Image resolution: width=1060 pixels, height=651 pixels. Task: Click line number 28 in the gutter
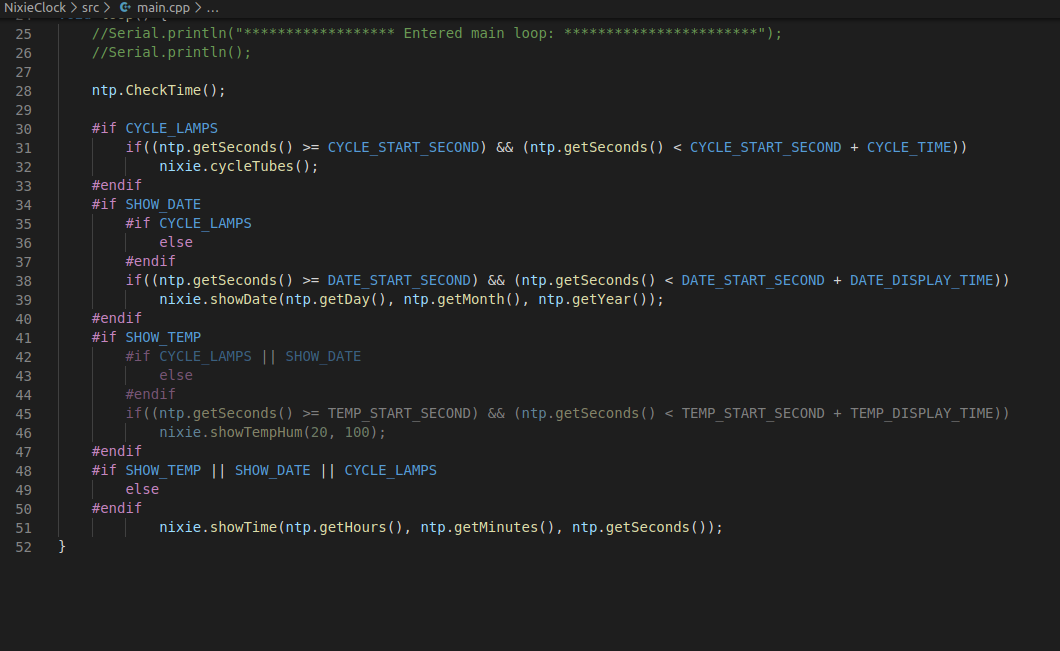click(x=24, y=90)
